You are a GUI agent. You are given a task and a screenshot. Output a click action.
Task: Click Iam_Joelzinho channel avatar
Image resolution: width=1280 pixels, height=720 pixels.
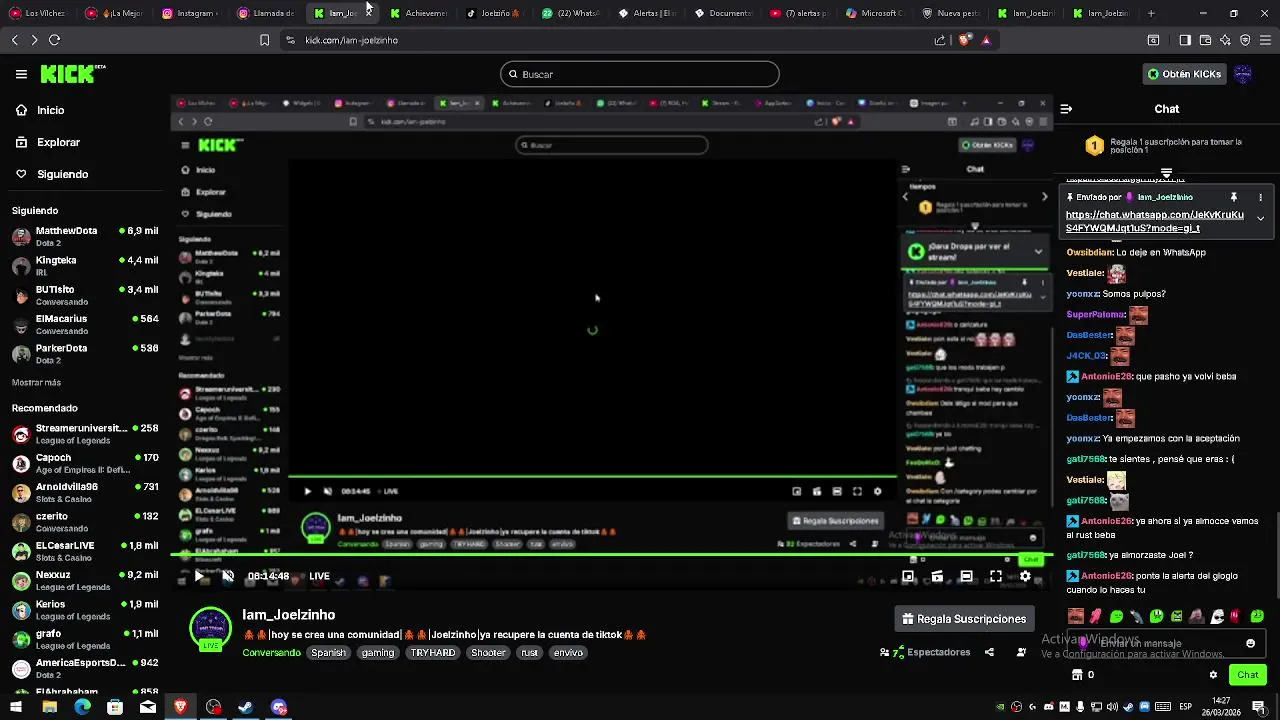(x=211, y=629)
